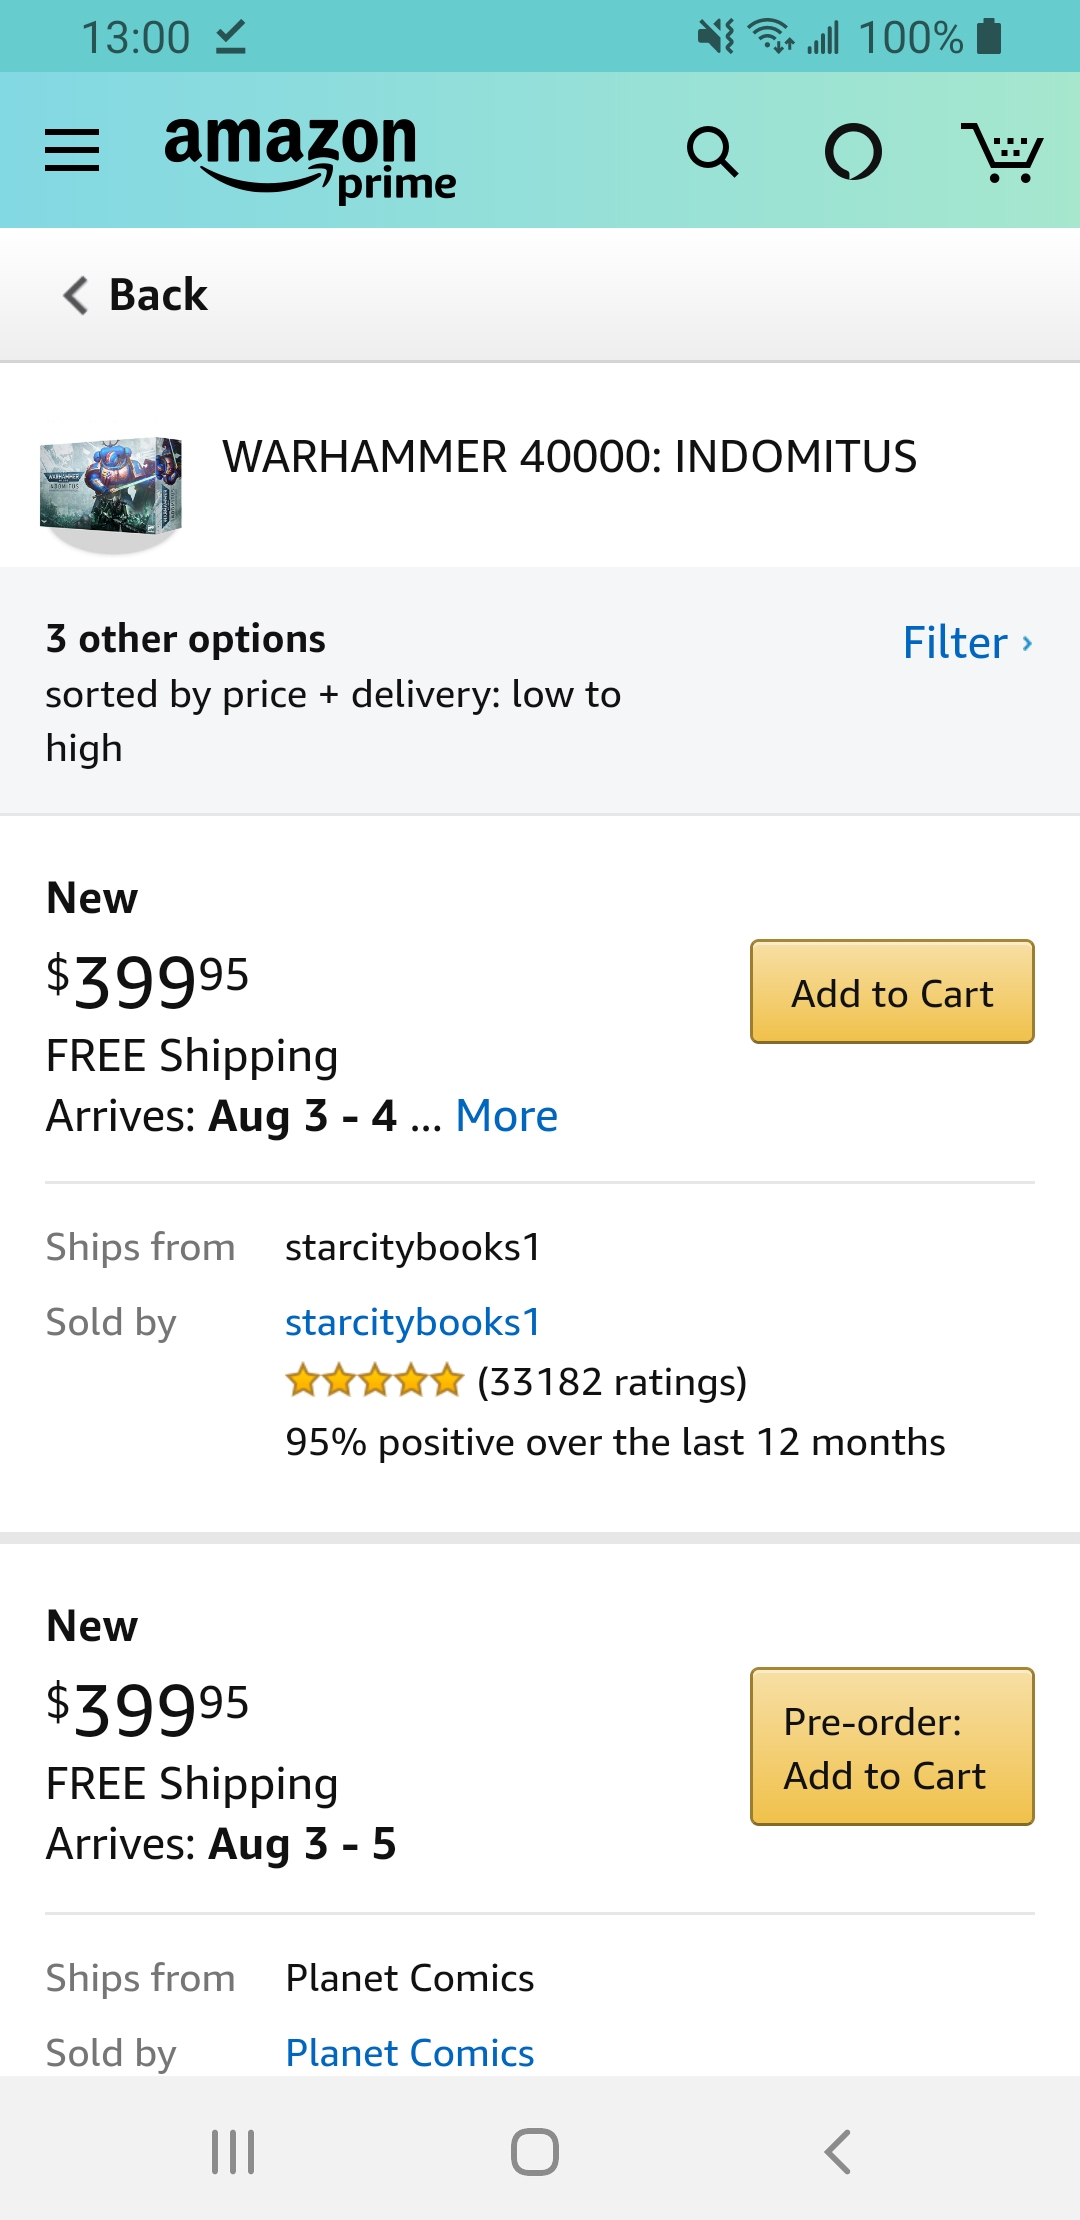Activate the Alexa circle icon
1080x2220 pixels.
click(853, 152)
